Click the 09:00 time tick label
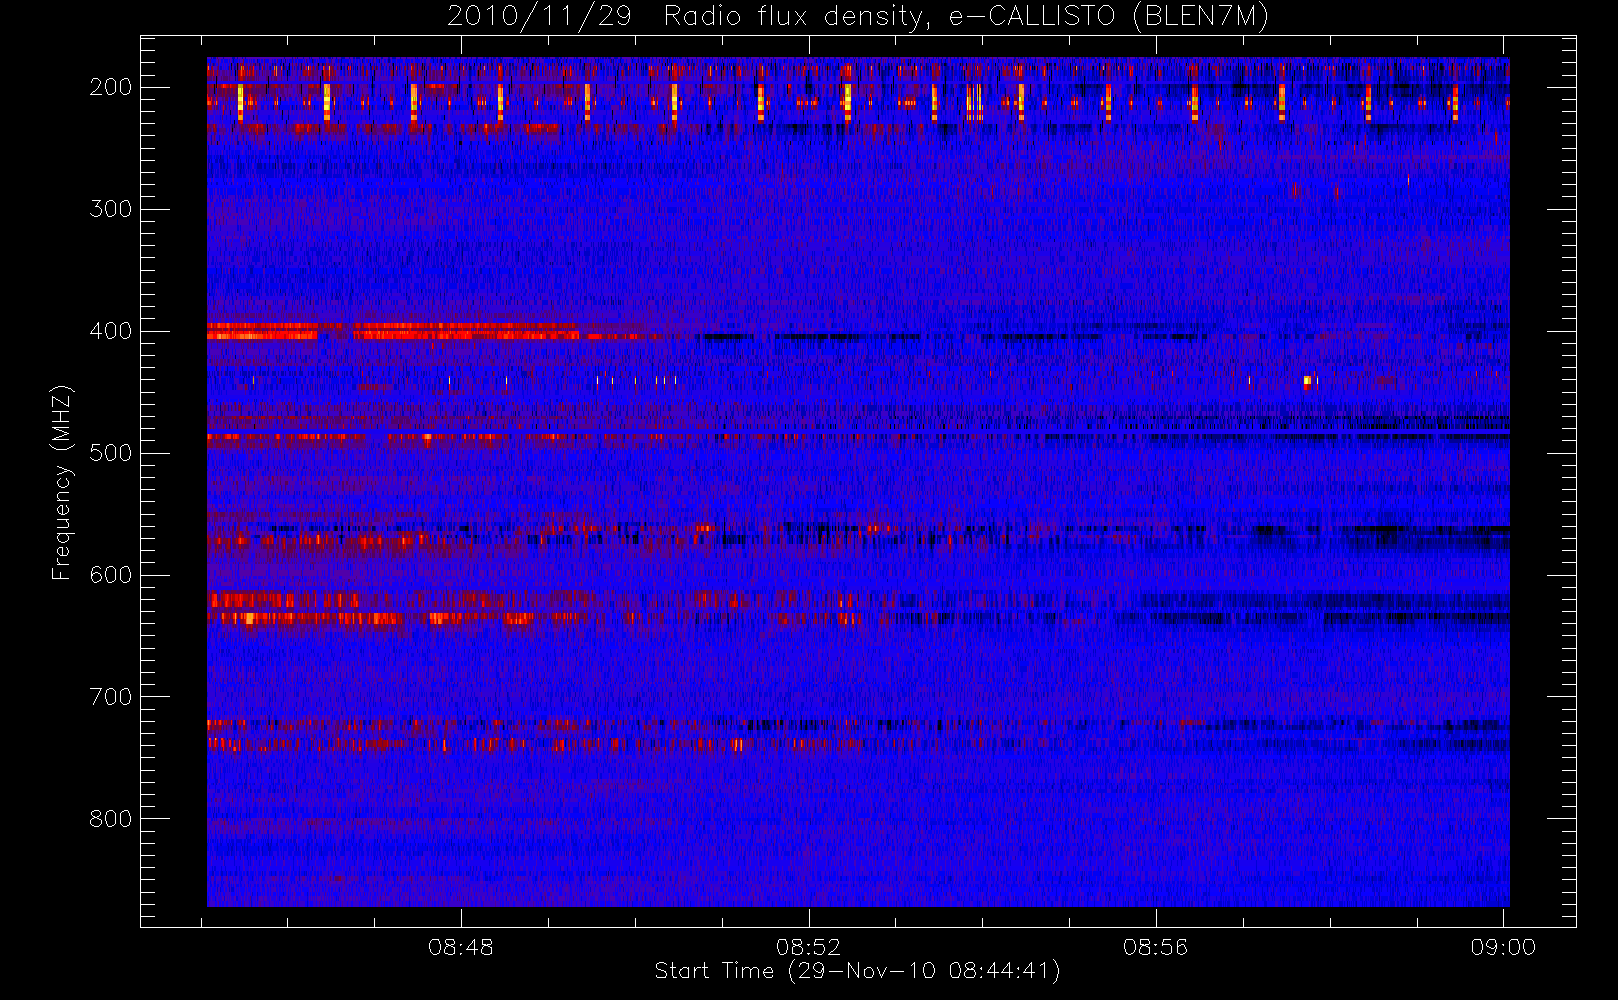 pyautogui.click(x=1503, y=947)
